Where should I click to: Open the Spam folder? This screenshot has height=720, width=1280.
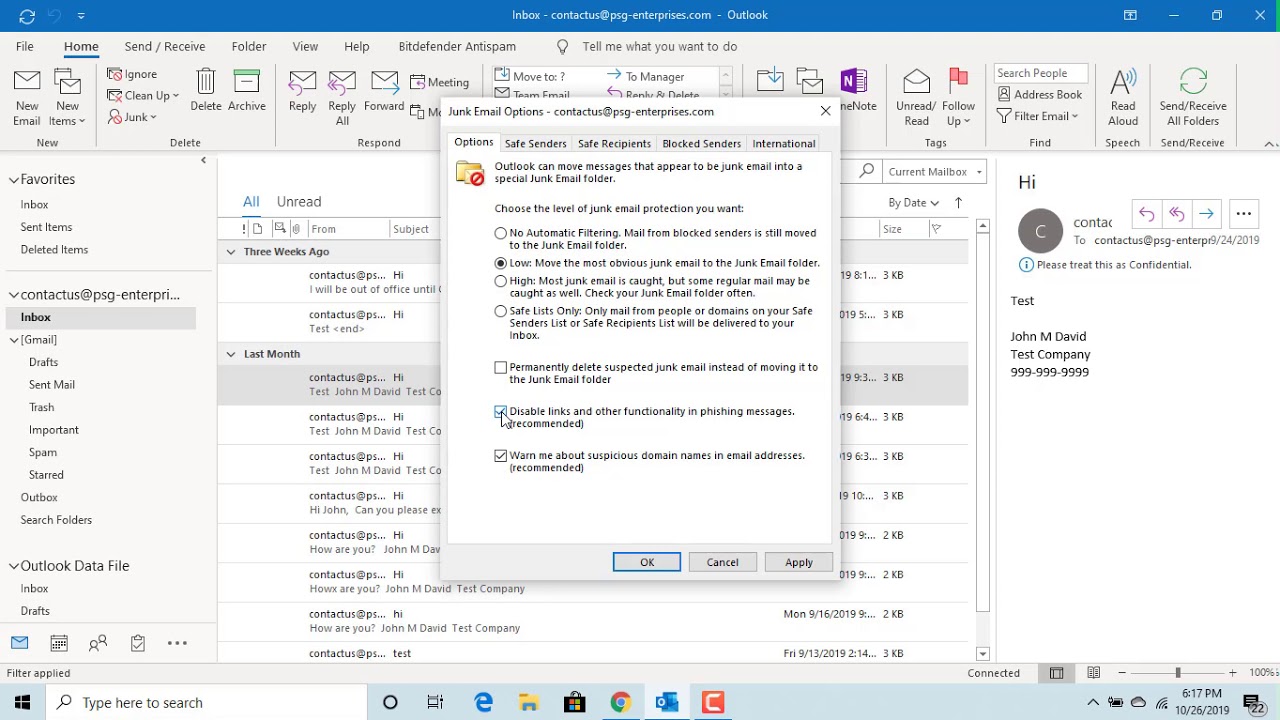tap(43, 452)
